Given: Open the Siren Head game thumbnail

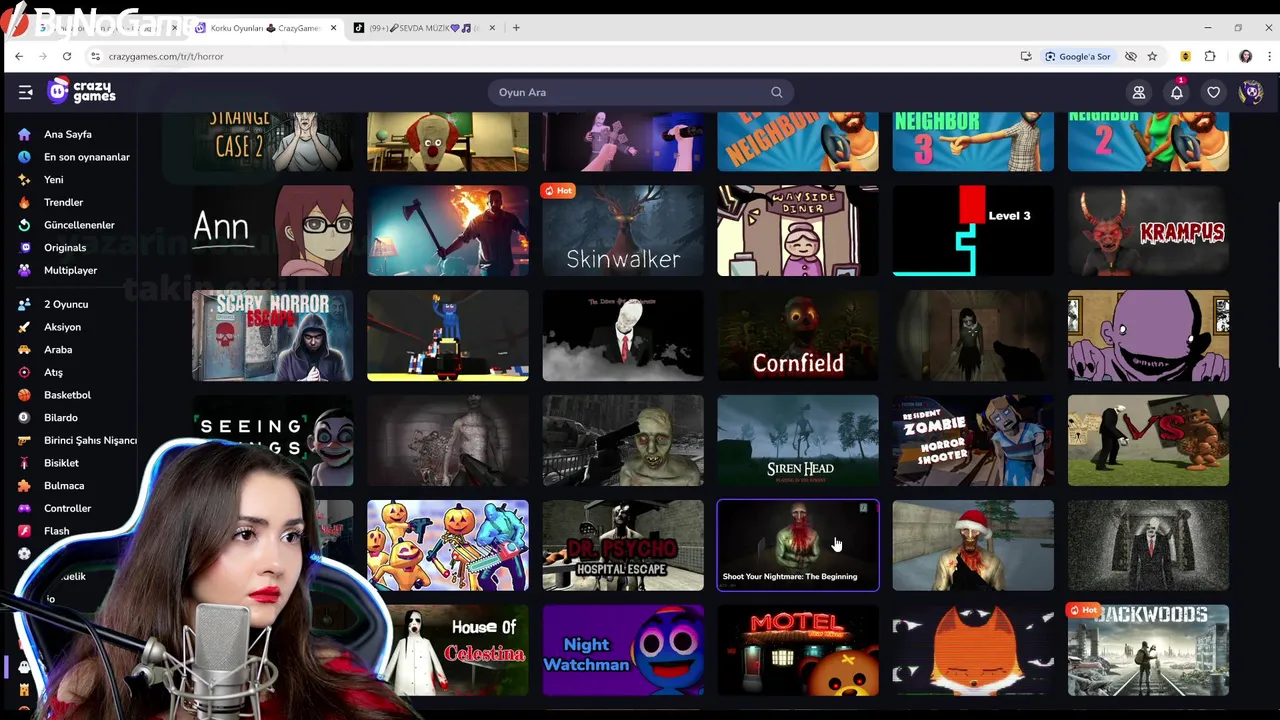Looking at the screenshot, I should click(798, 441).
